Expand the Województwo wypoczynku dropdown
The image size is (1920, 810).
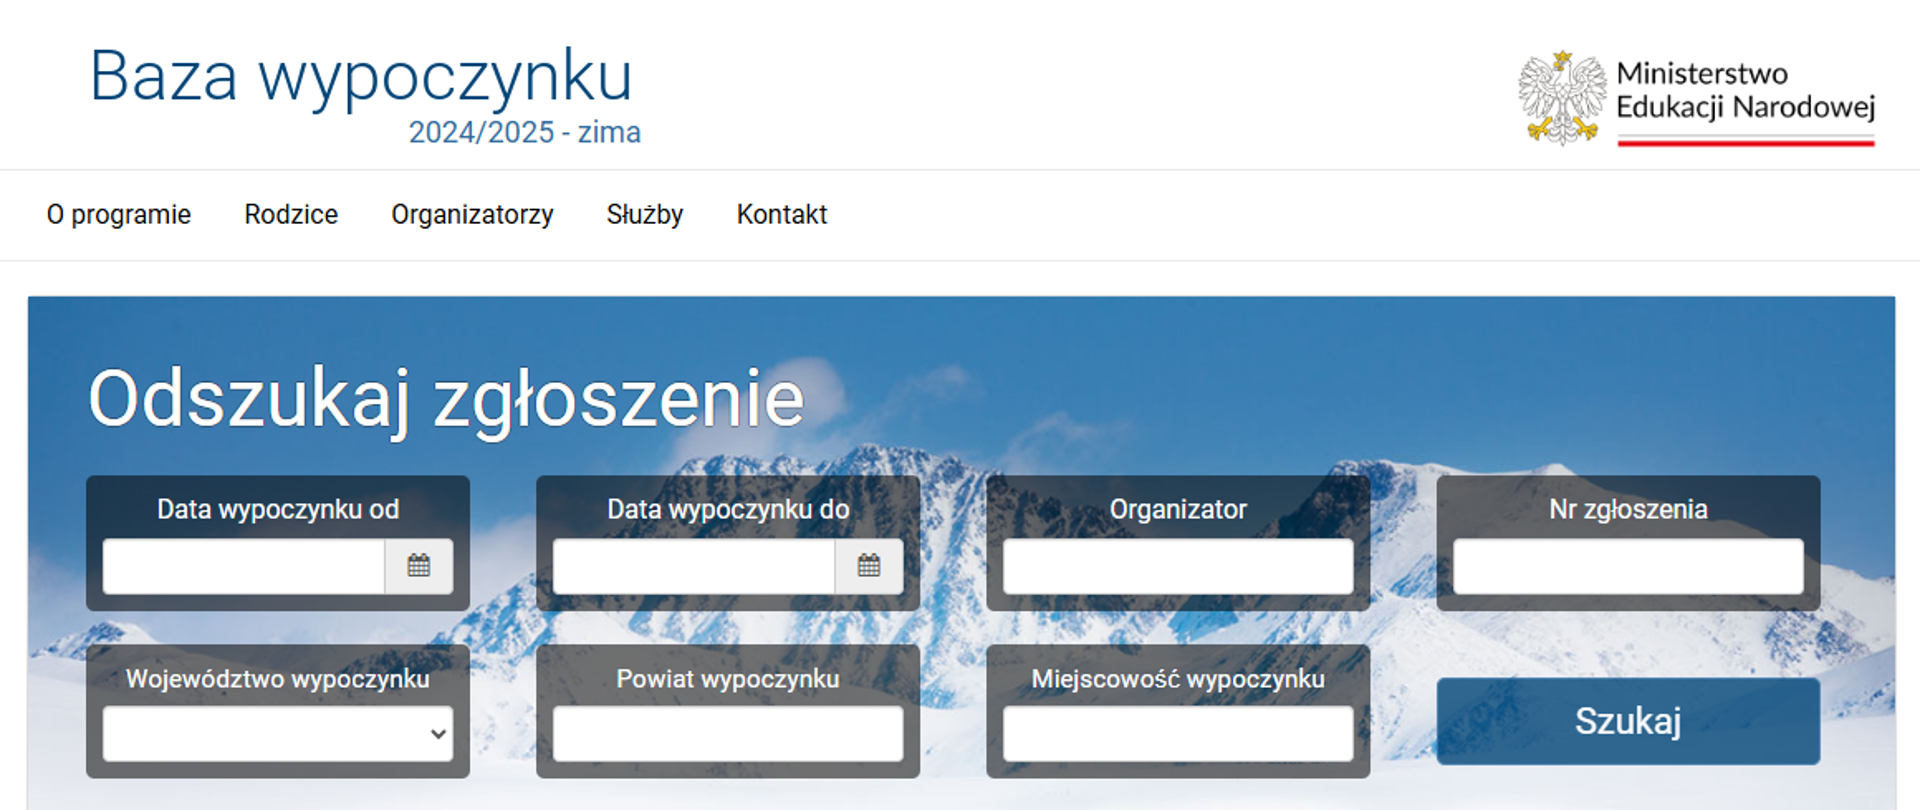click(x=277, y=733)
